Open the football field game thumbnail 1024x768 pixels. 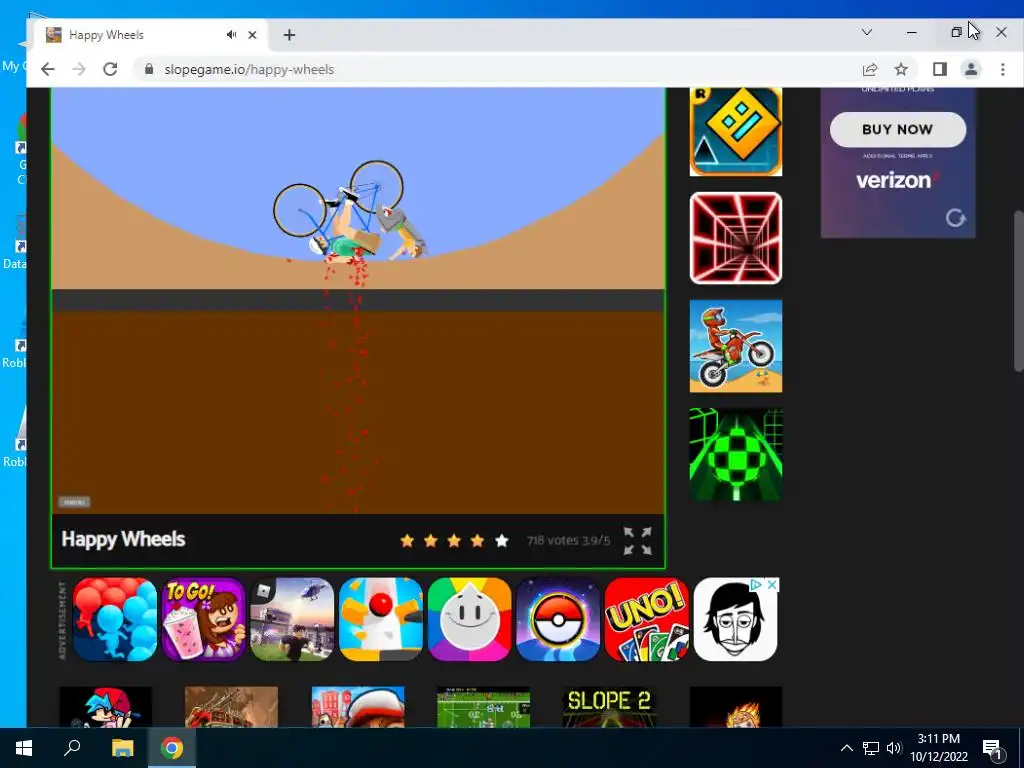483,707
